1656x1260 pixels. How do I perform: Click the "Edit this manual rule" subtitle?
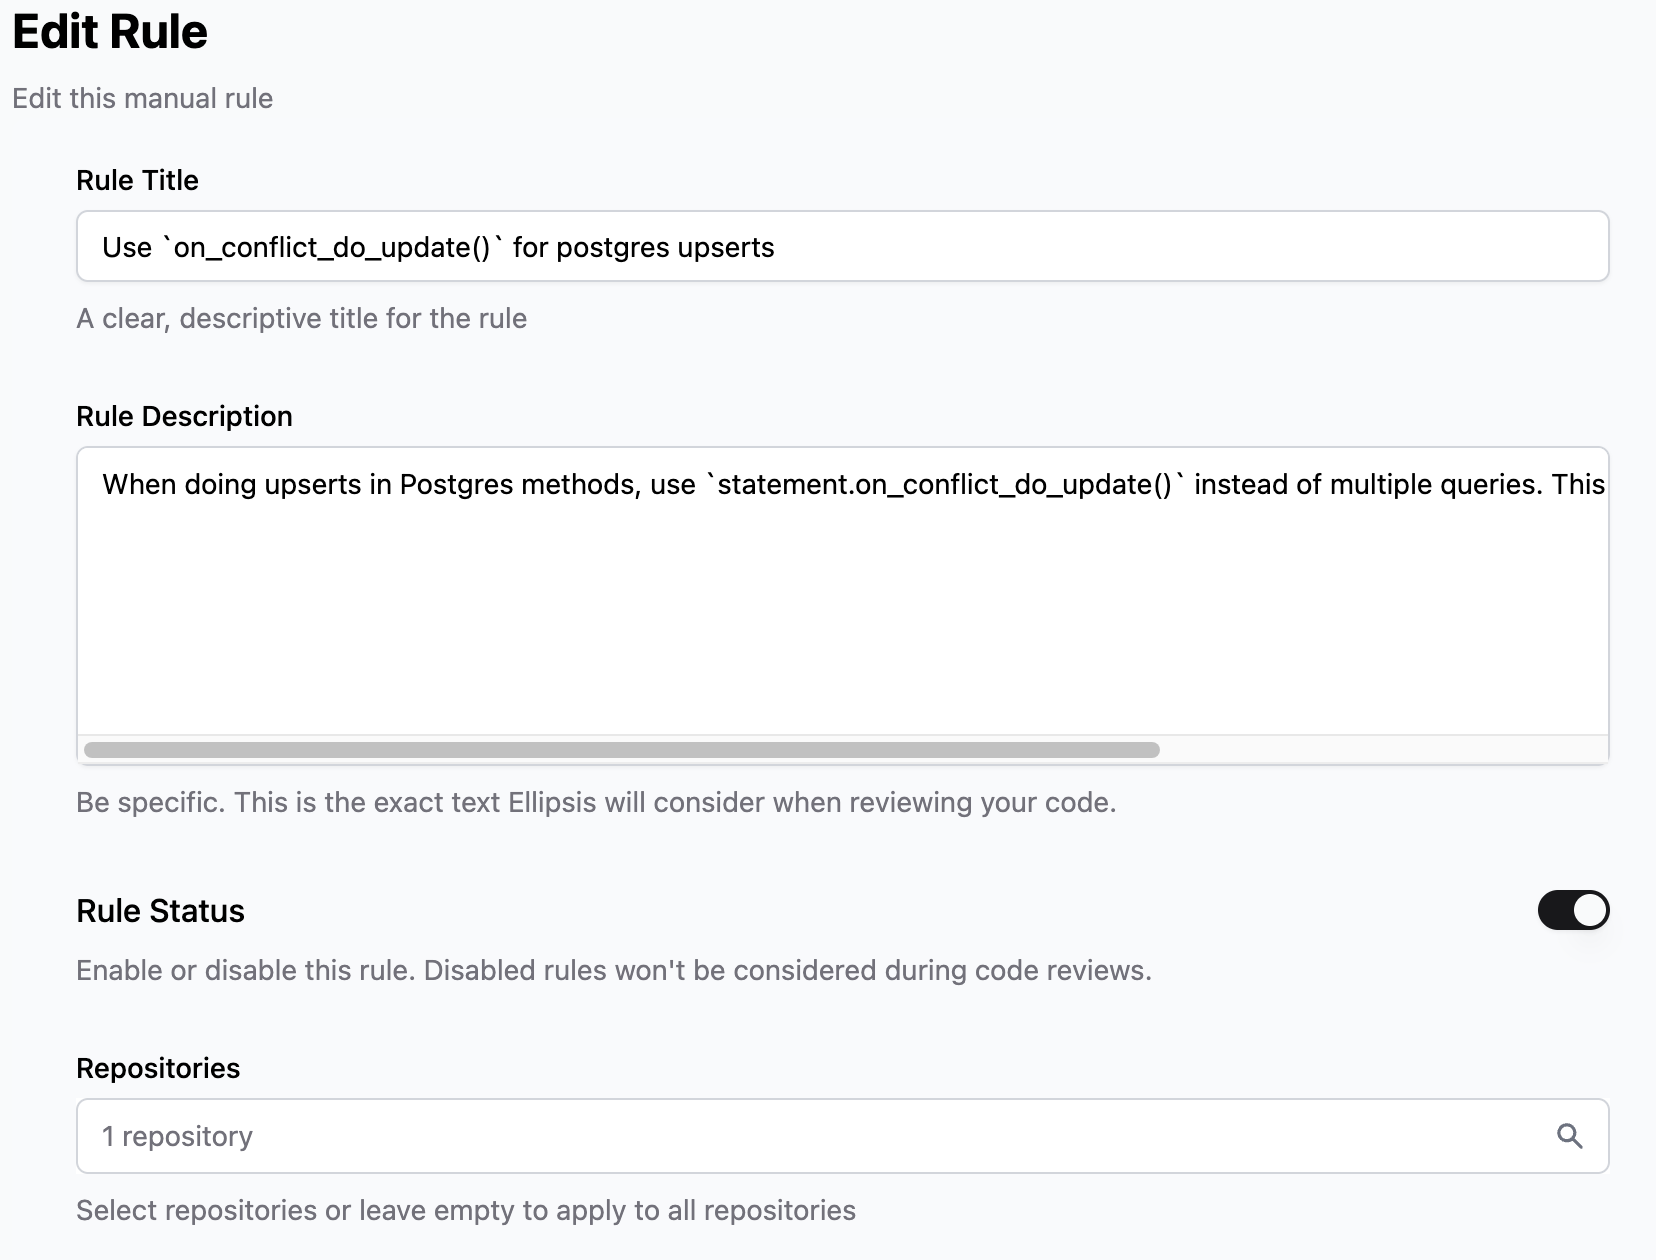click(x=142, y=98)
